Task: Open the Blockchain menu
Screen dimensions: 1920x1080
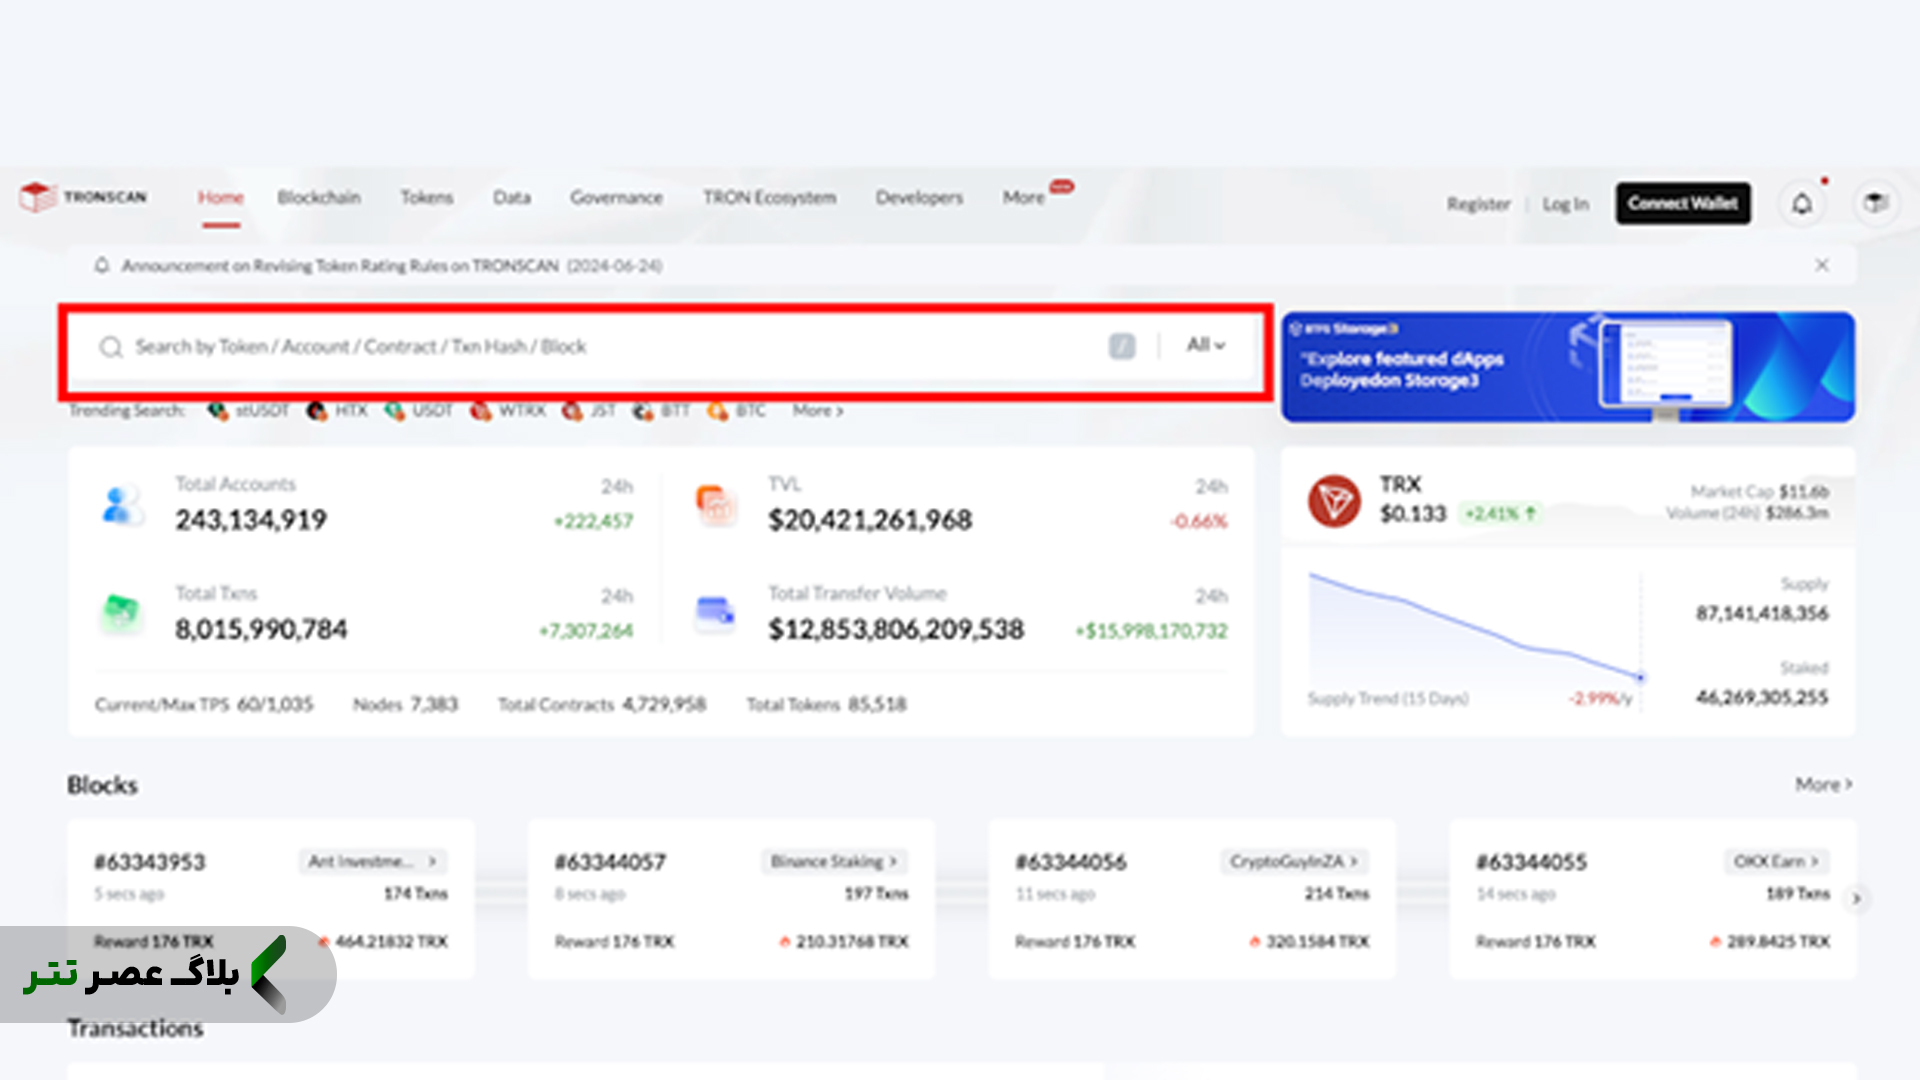Action: [319, 198]
